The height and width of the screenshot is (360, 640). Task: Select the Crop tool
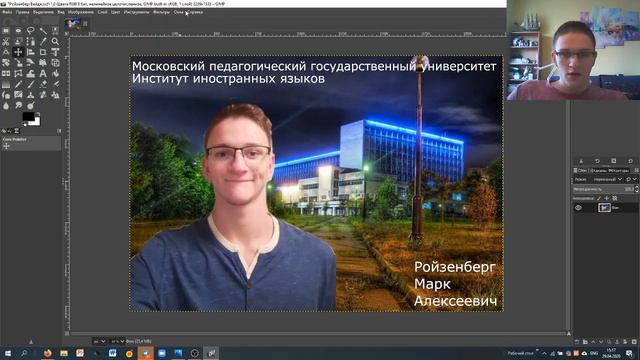43,52
